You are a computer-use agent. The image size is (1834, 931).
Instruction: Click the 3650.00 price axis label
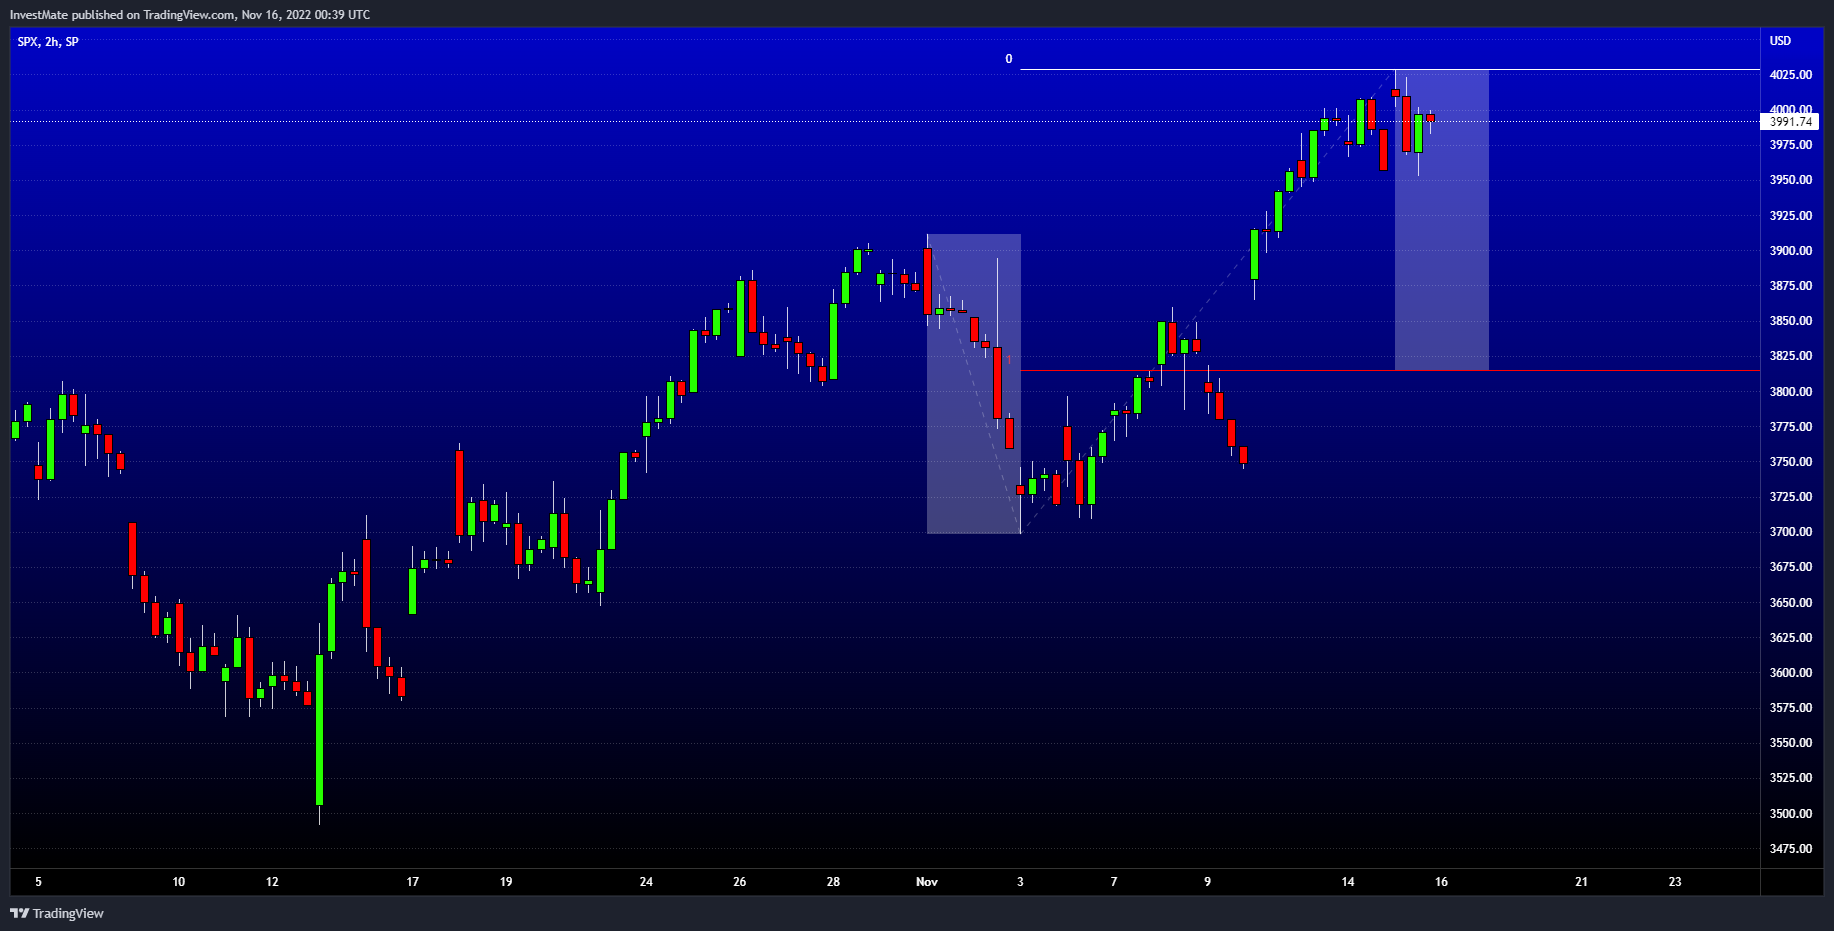pos(1790,603)
